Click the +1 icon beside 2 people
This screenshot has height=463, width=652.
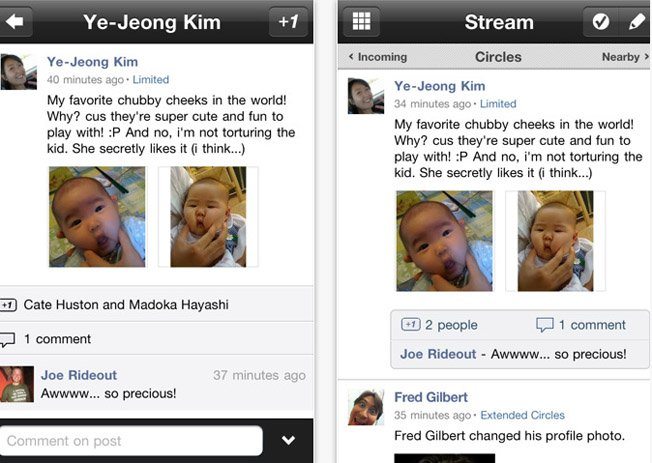pos(410,325)
